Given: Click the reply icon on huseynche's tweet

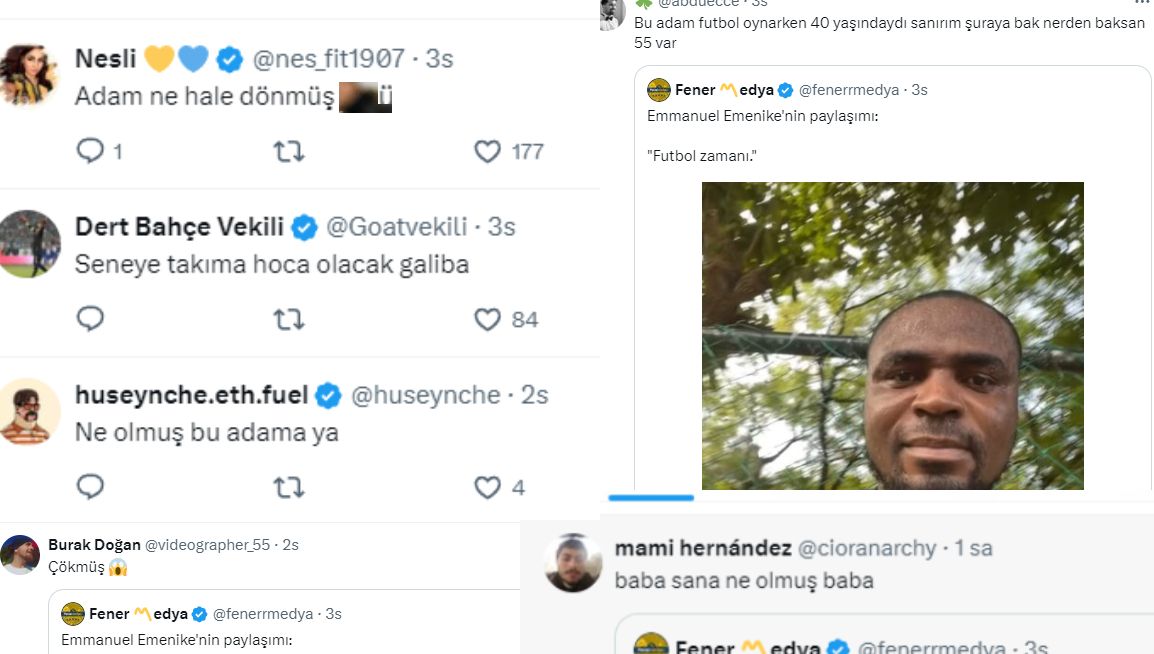Looking at the screenshot, I should [90, 487].
